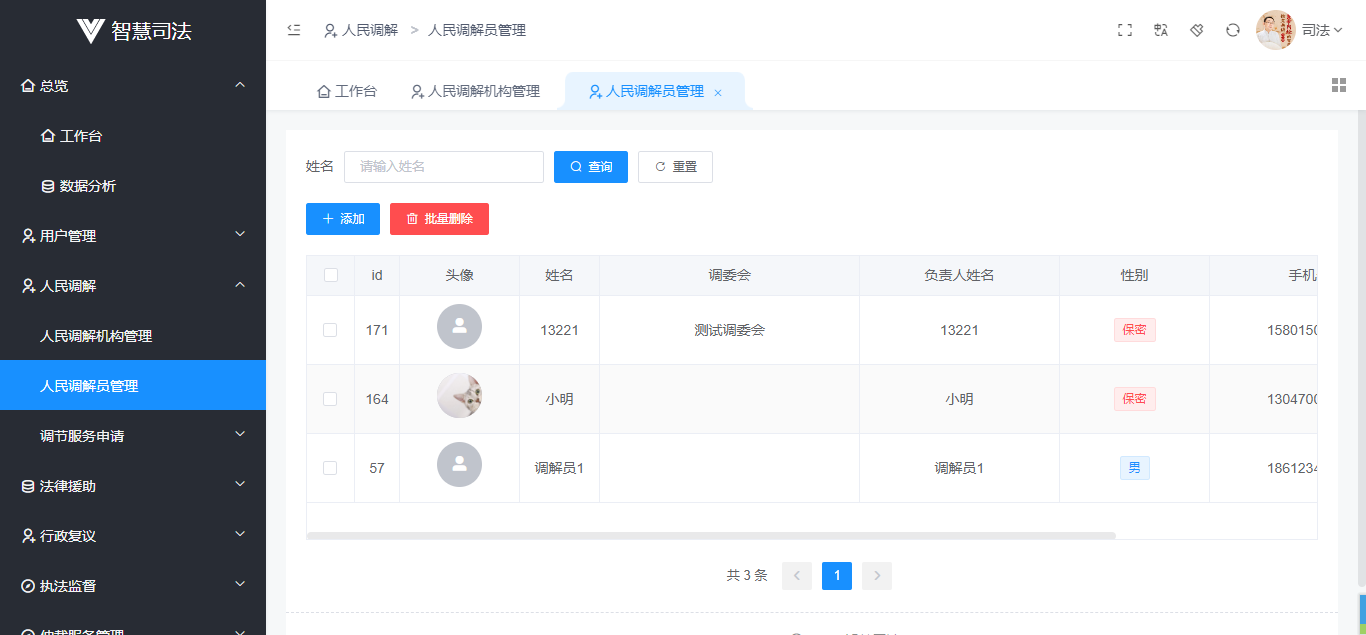Image resolution: width=1366 pixels, height=635 pixels.
Task: Check the row with id 171
Action: pyautogui.click(x=330, y=330)
